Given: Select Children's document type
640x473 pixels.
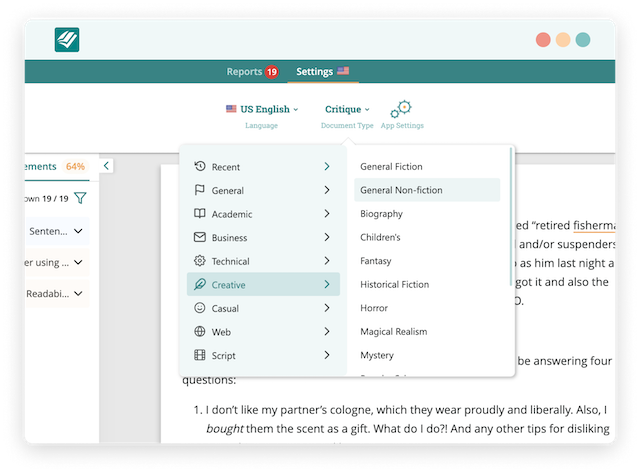Looking at the screenshot, I should pos(427,237).
